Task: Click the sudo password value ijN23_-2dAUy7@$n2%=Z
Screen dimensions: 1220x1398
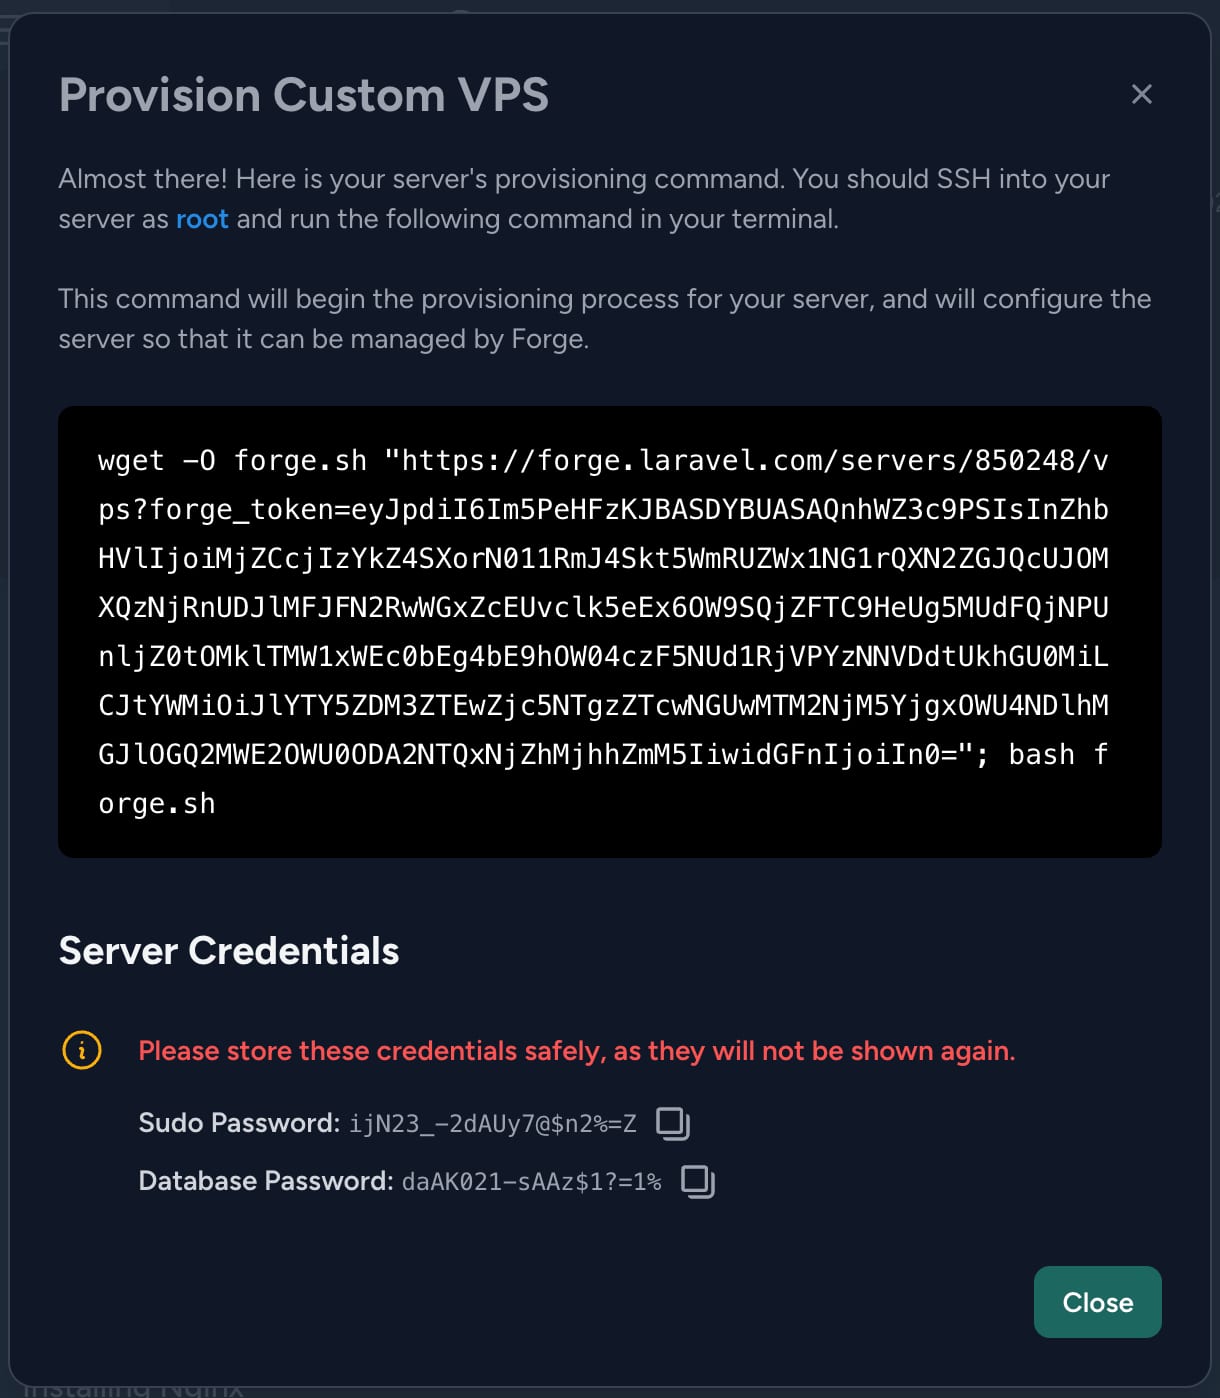Action: [492, 1124]
